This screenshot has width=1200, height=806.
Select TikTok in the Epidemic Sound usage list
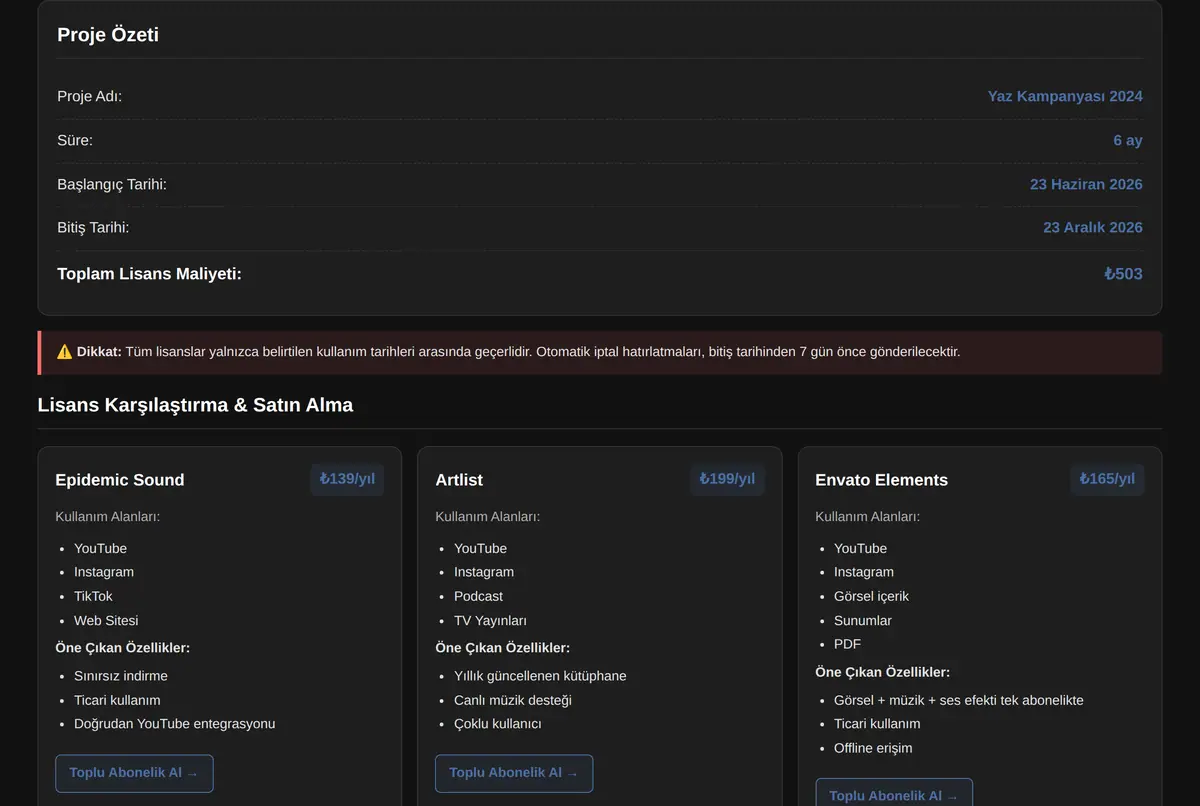pos(93,596)
